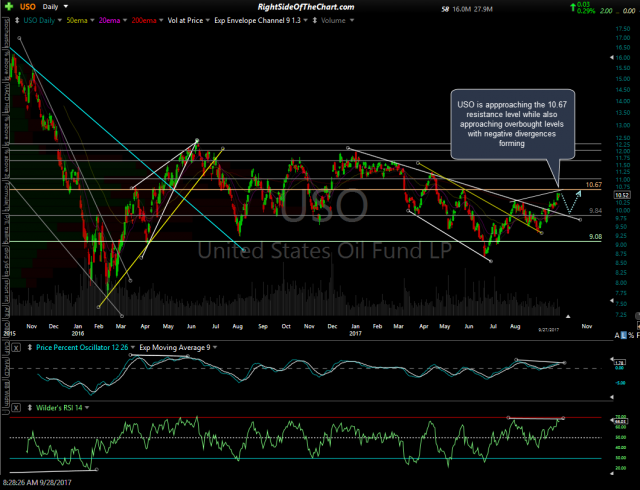Open the USO Daily legend dropdown

point(60,20)
